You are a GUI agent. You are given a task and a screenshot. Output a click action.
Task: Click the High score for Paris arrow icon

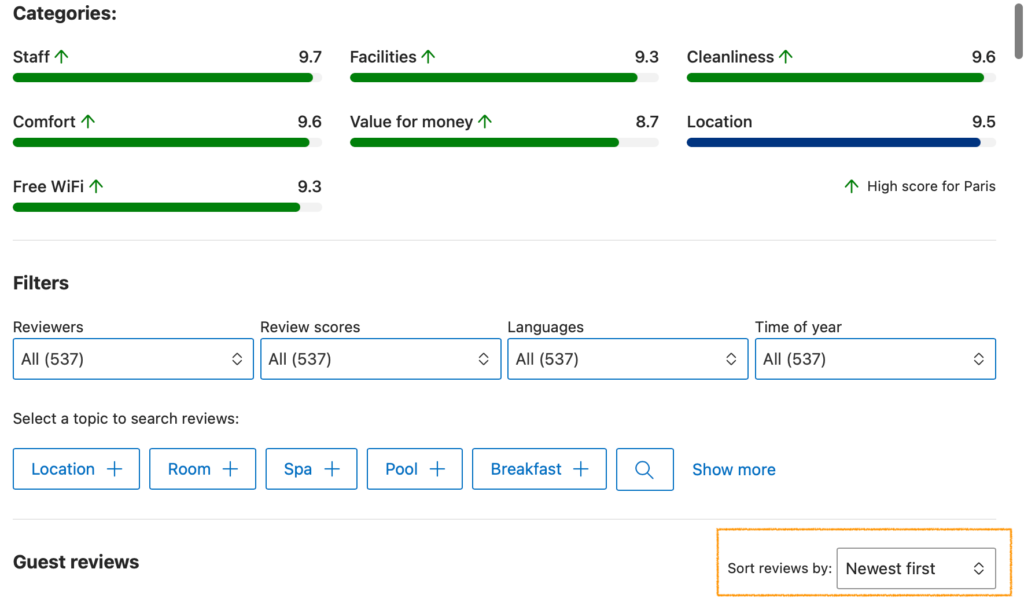point(851,187)
